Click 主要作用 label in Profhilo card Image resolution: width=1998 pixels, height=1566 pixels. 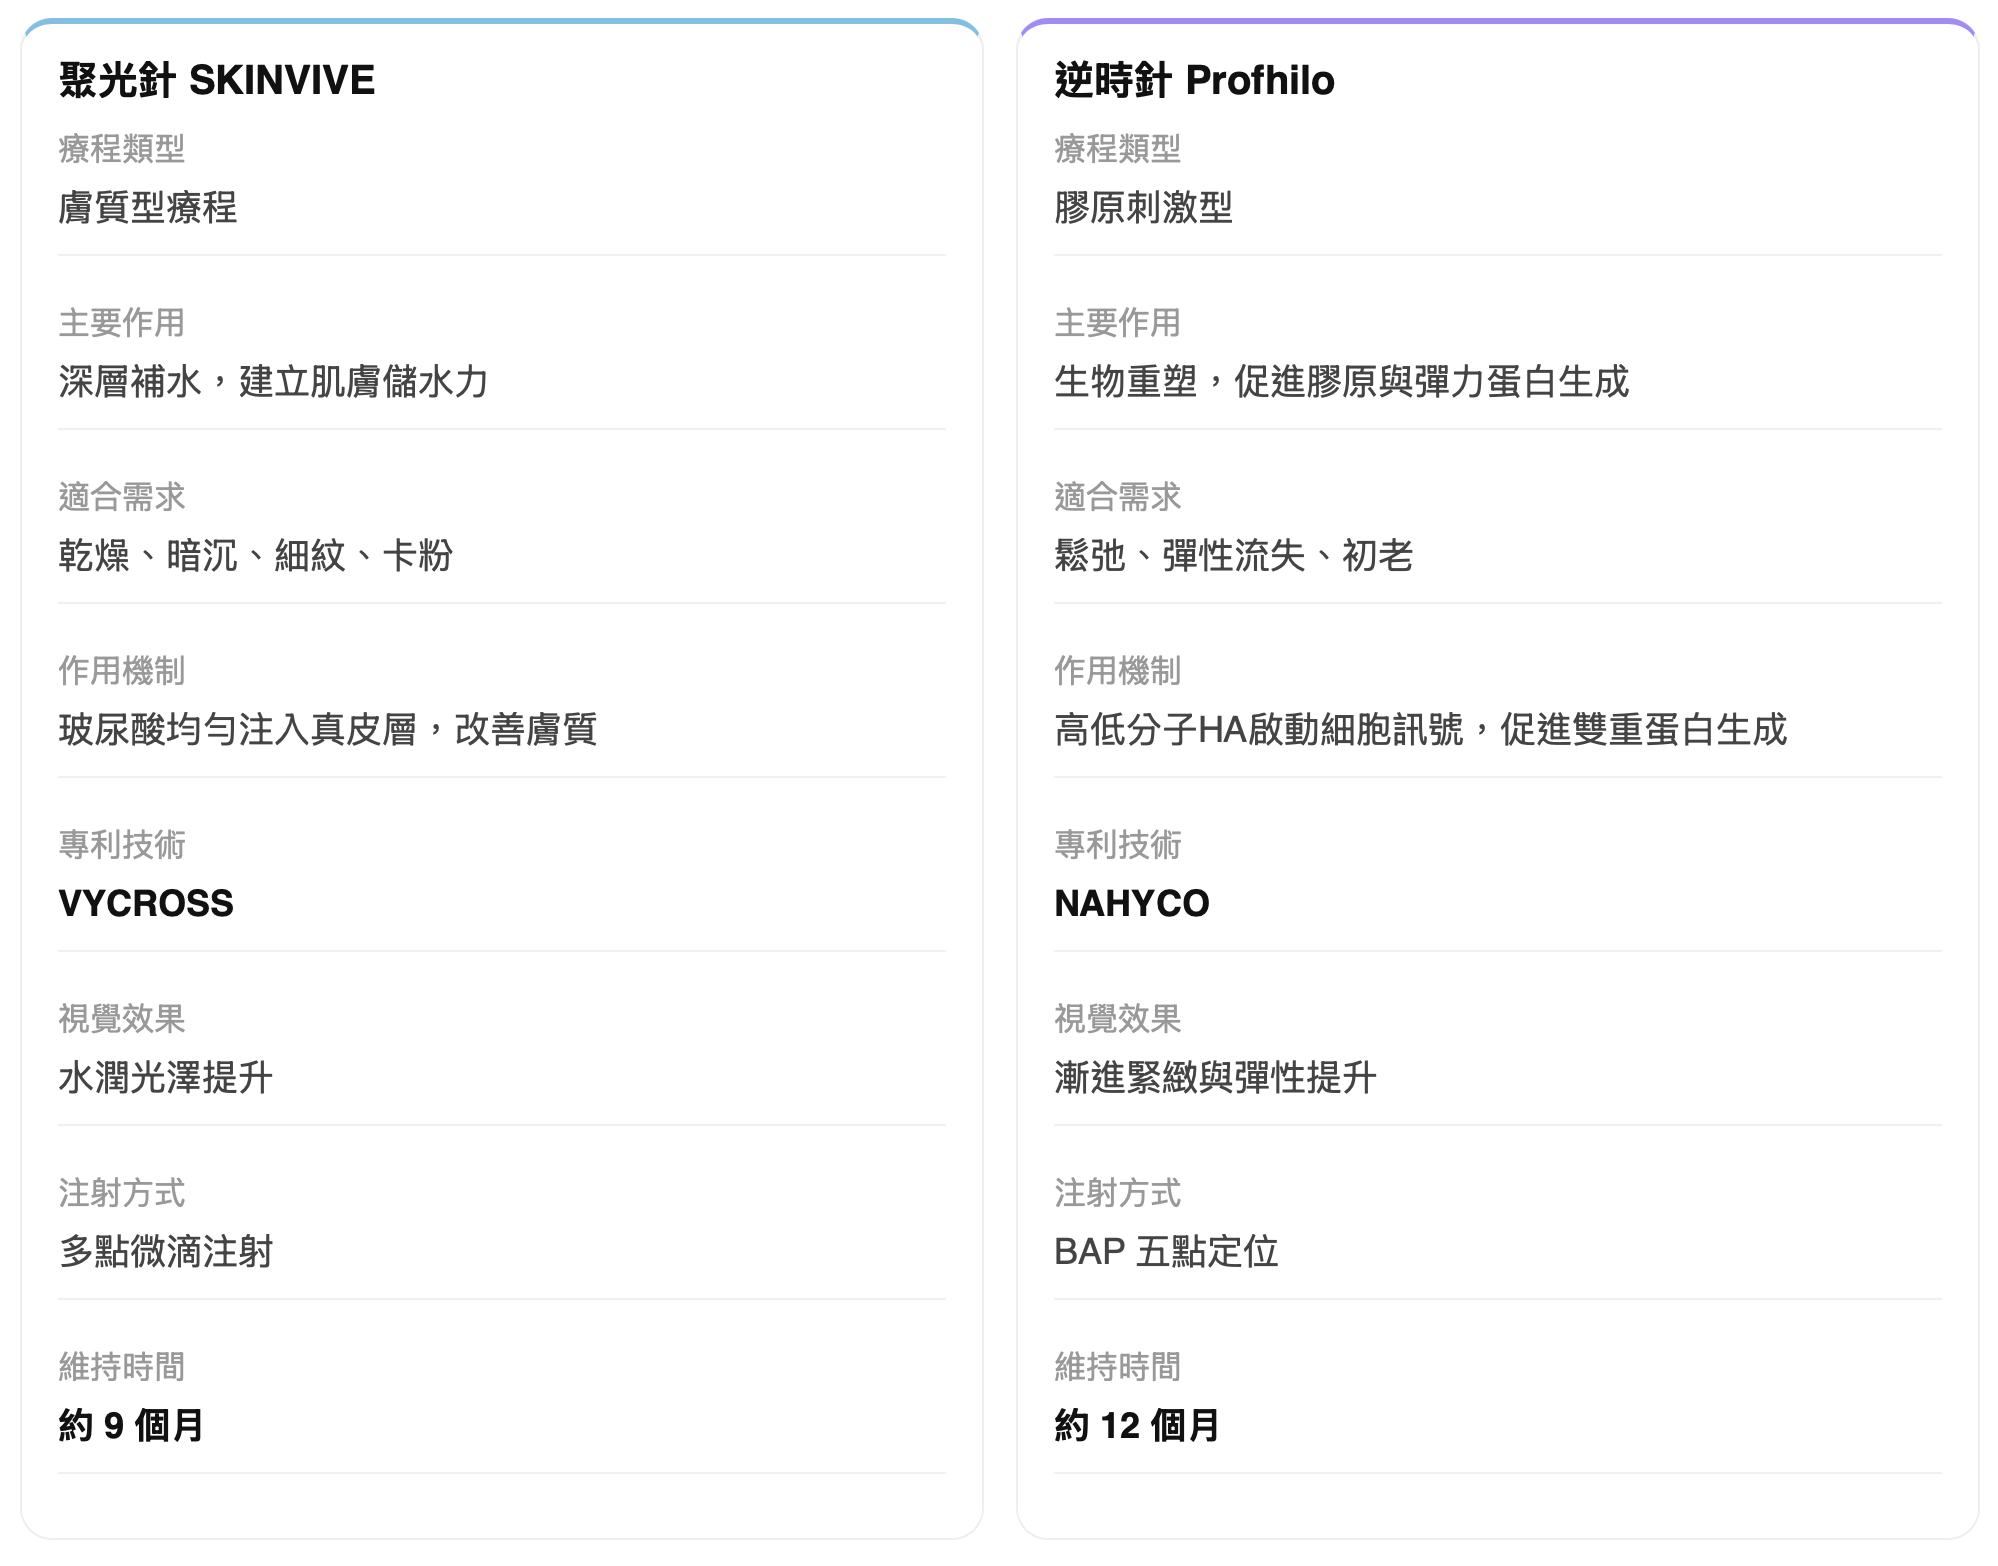pyautogui.click(x=1118, y=323)
